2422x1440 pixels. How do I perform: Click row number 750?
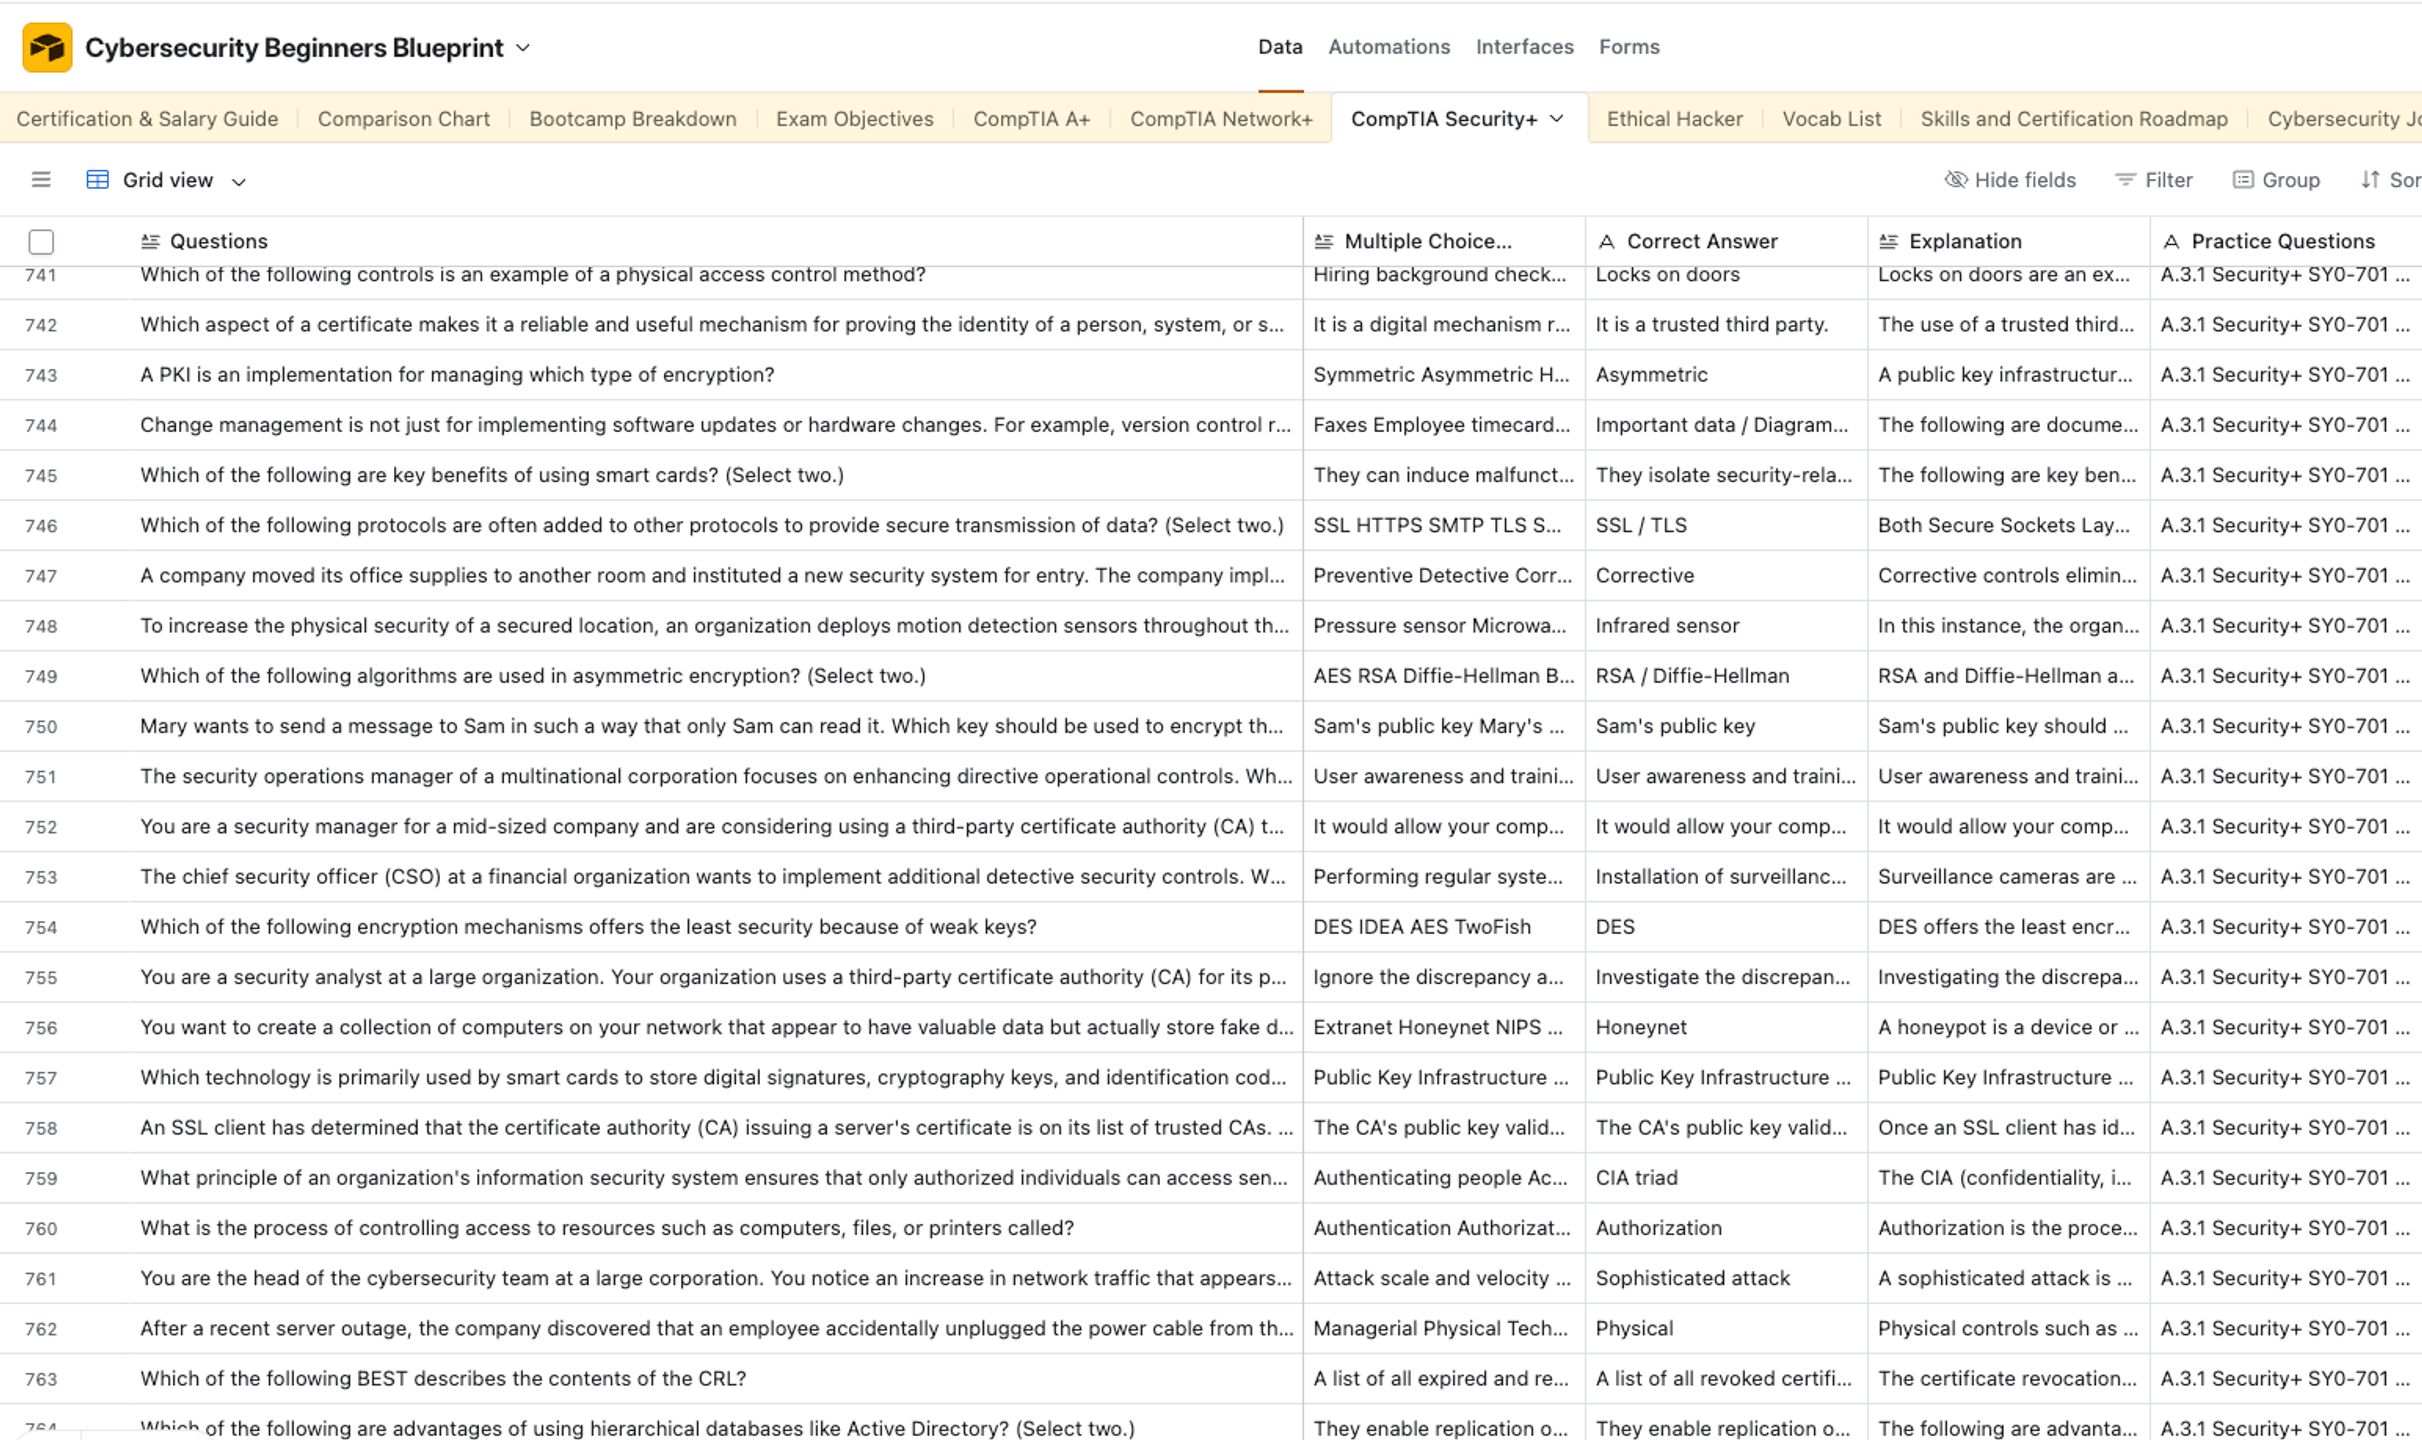tap(41, 727)
